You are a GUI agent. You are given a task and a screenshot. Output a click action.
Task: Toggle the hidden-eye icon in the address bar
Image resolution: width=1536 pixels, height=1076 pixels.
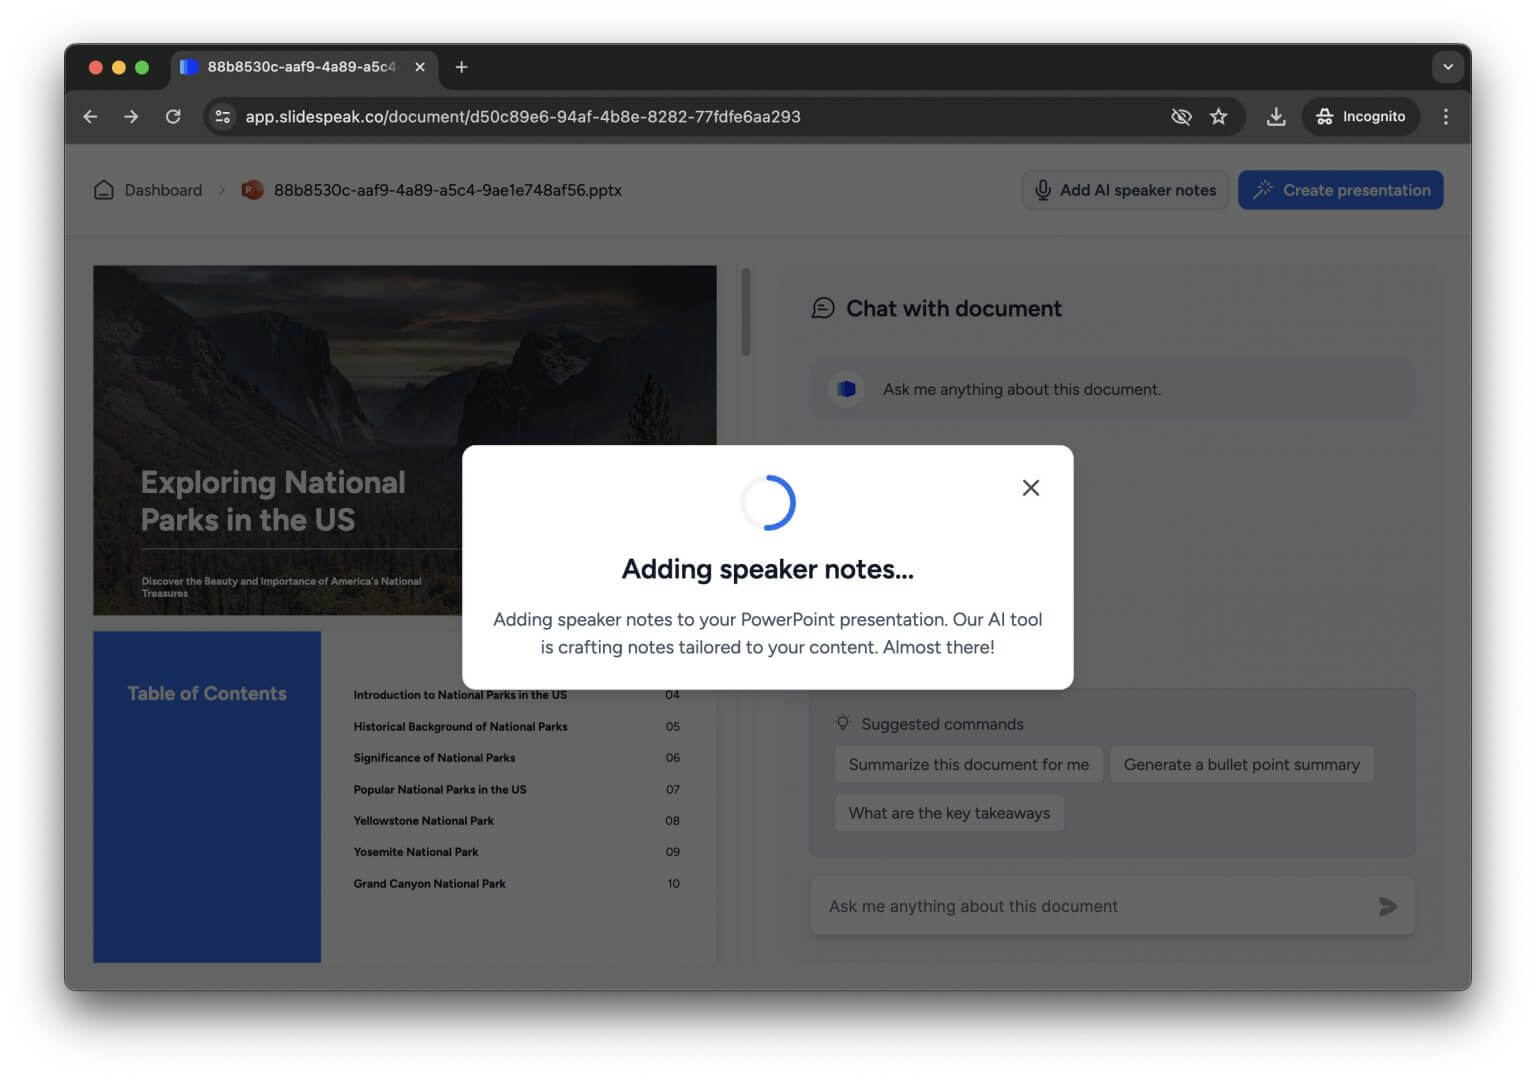[x=1181, y=116]
